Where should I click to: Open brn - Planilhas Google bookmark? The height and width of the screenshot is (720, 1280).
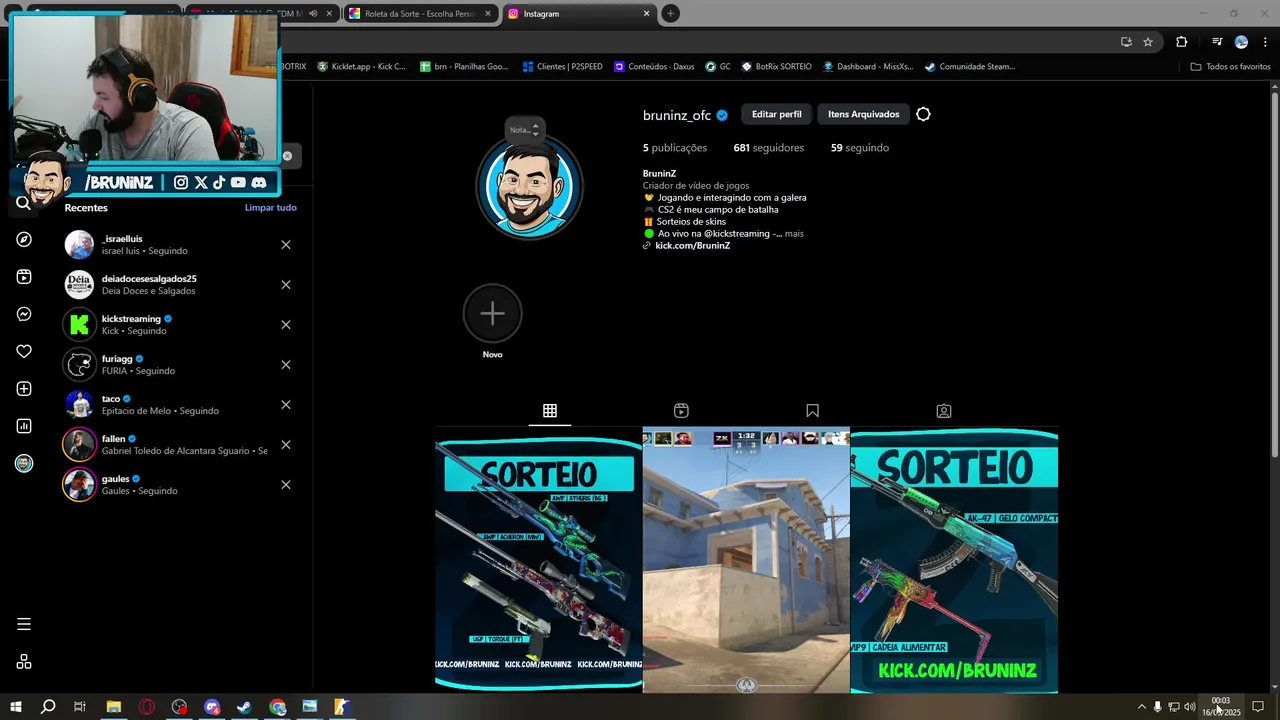(x=464, y=67)
